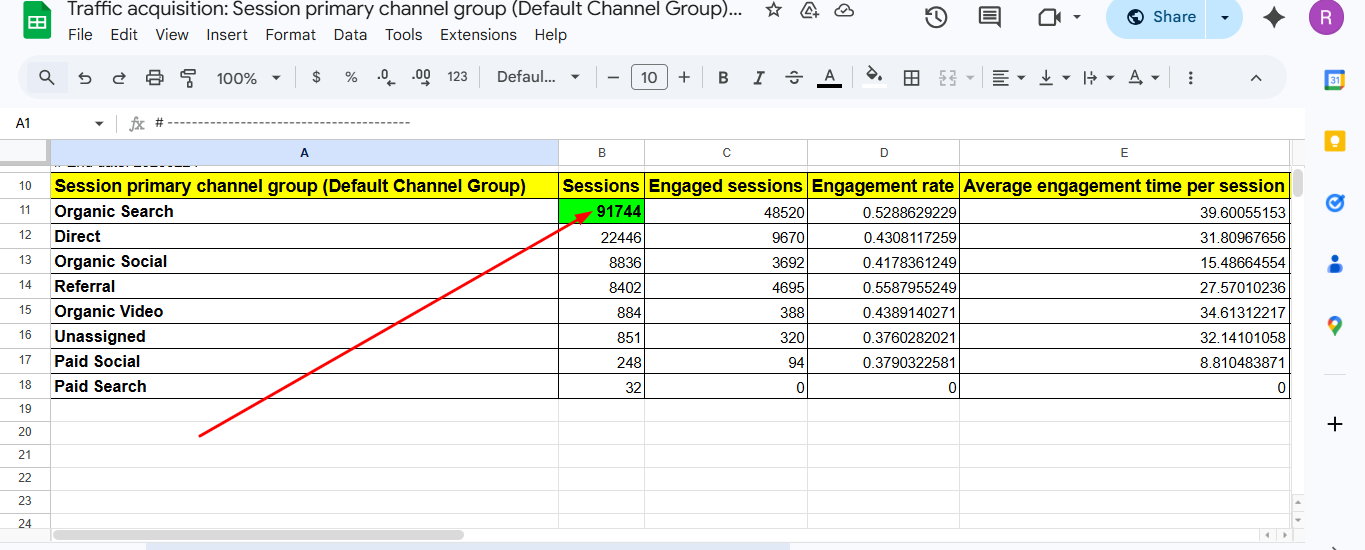Open the Data menu
1365x550 pixels.
pyautogui.click(x=350, y=35)
